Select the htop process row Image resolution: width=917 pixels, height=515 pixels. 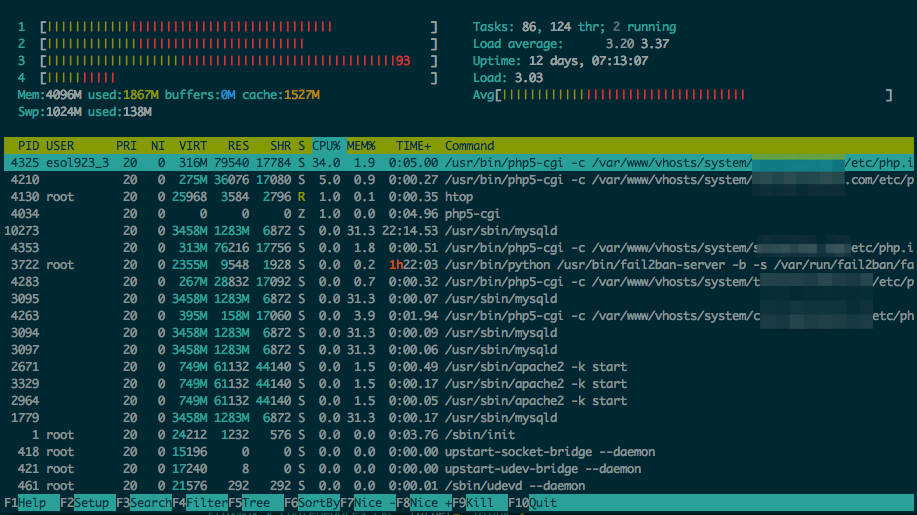(x=458, y=196)
